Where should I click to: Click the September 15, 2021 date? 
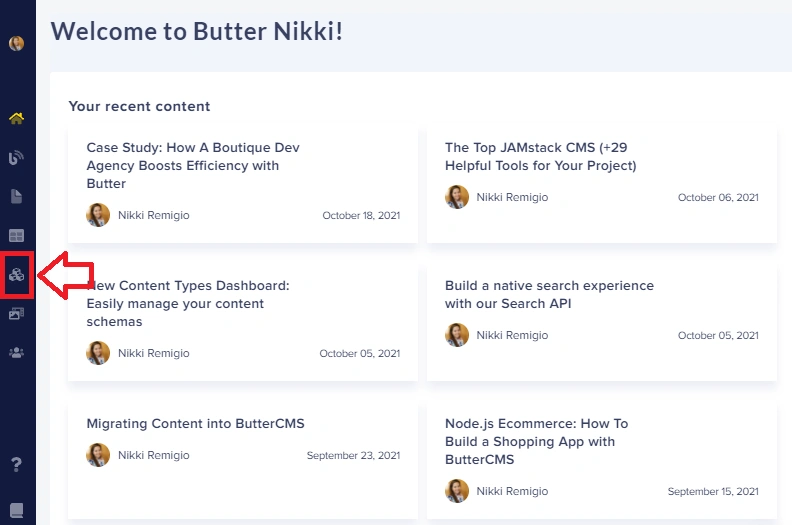[713, 491]
